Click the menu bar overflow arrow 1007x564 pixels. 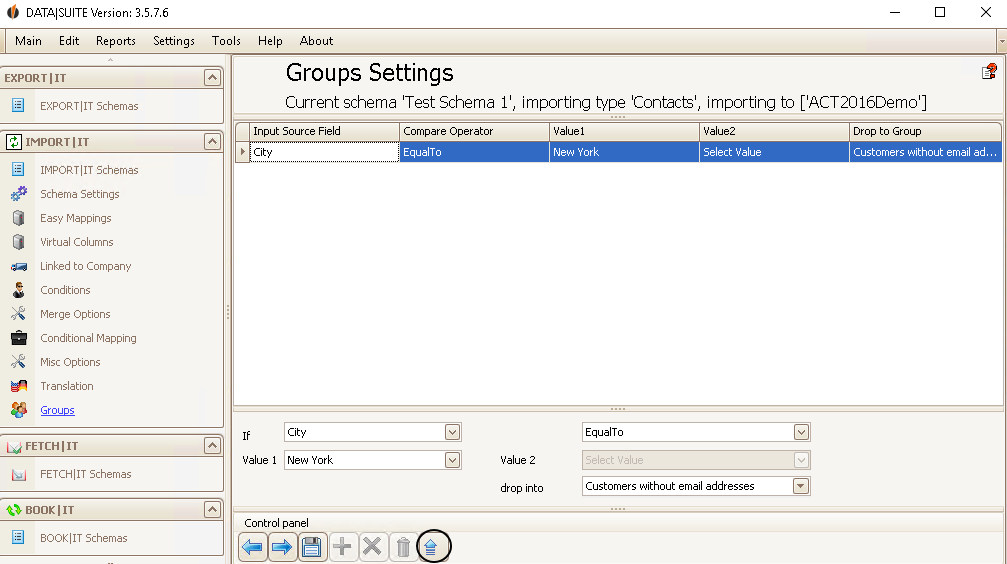click(1001, 41)
